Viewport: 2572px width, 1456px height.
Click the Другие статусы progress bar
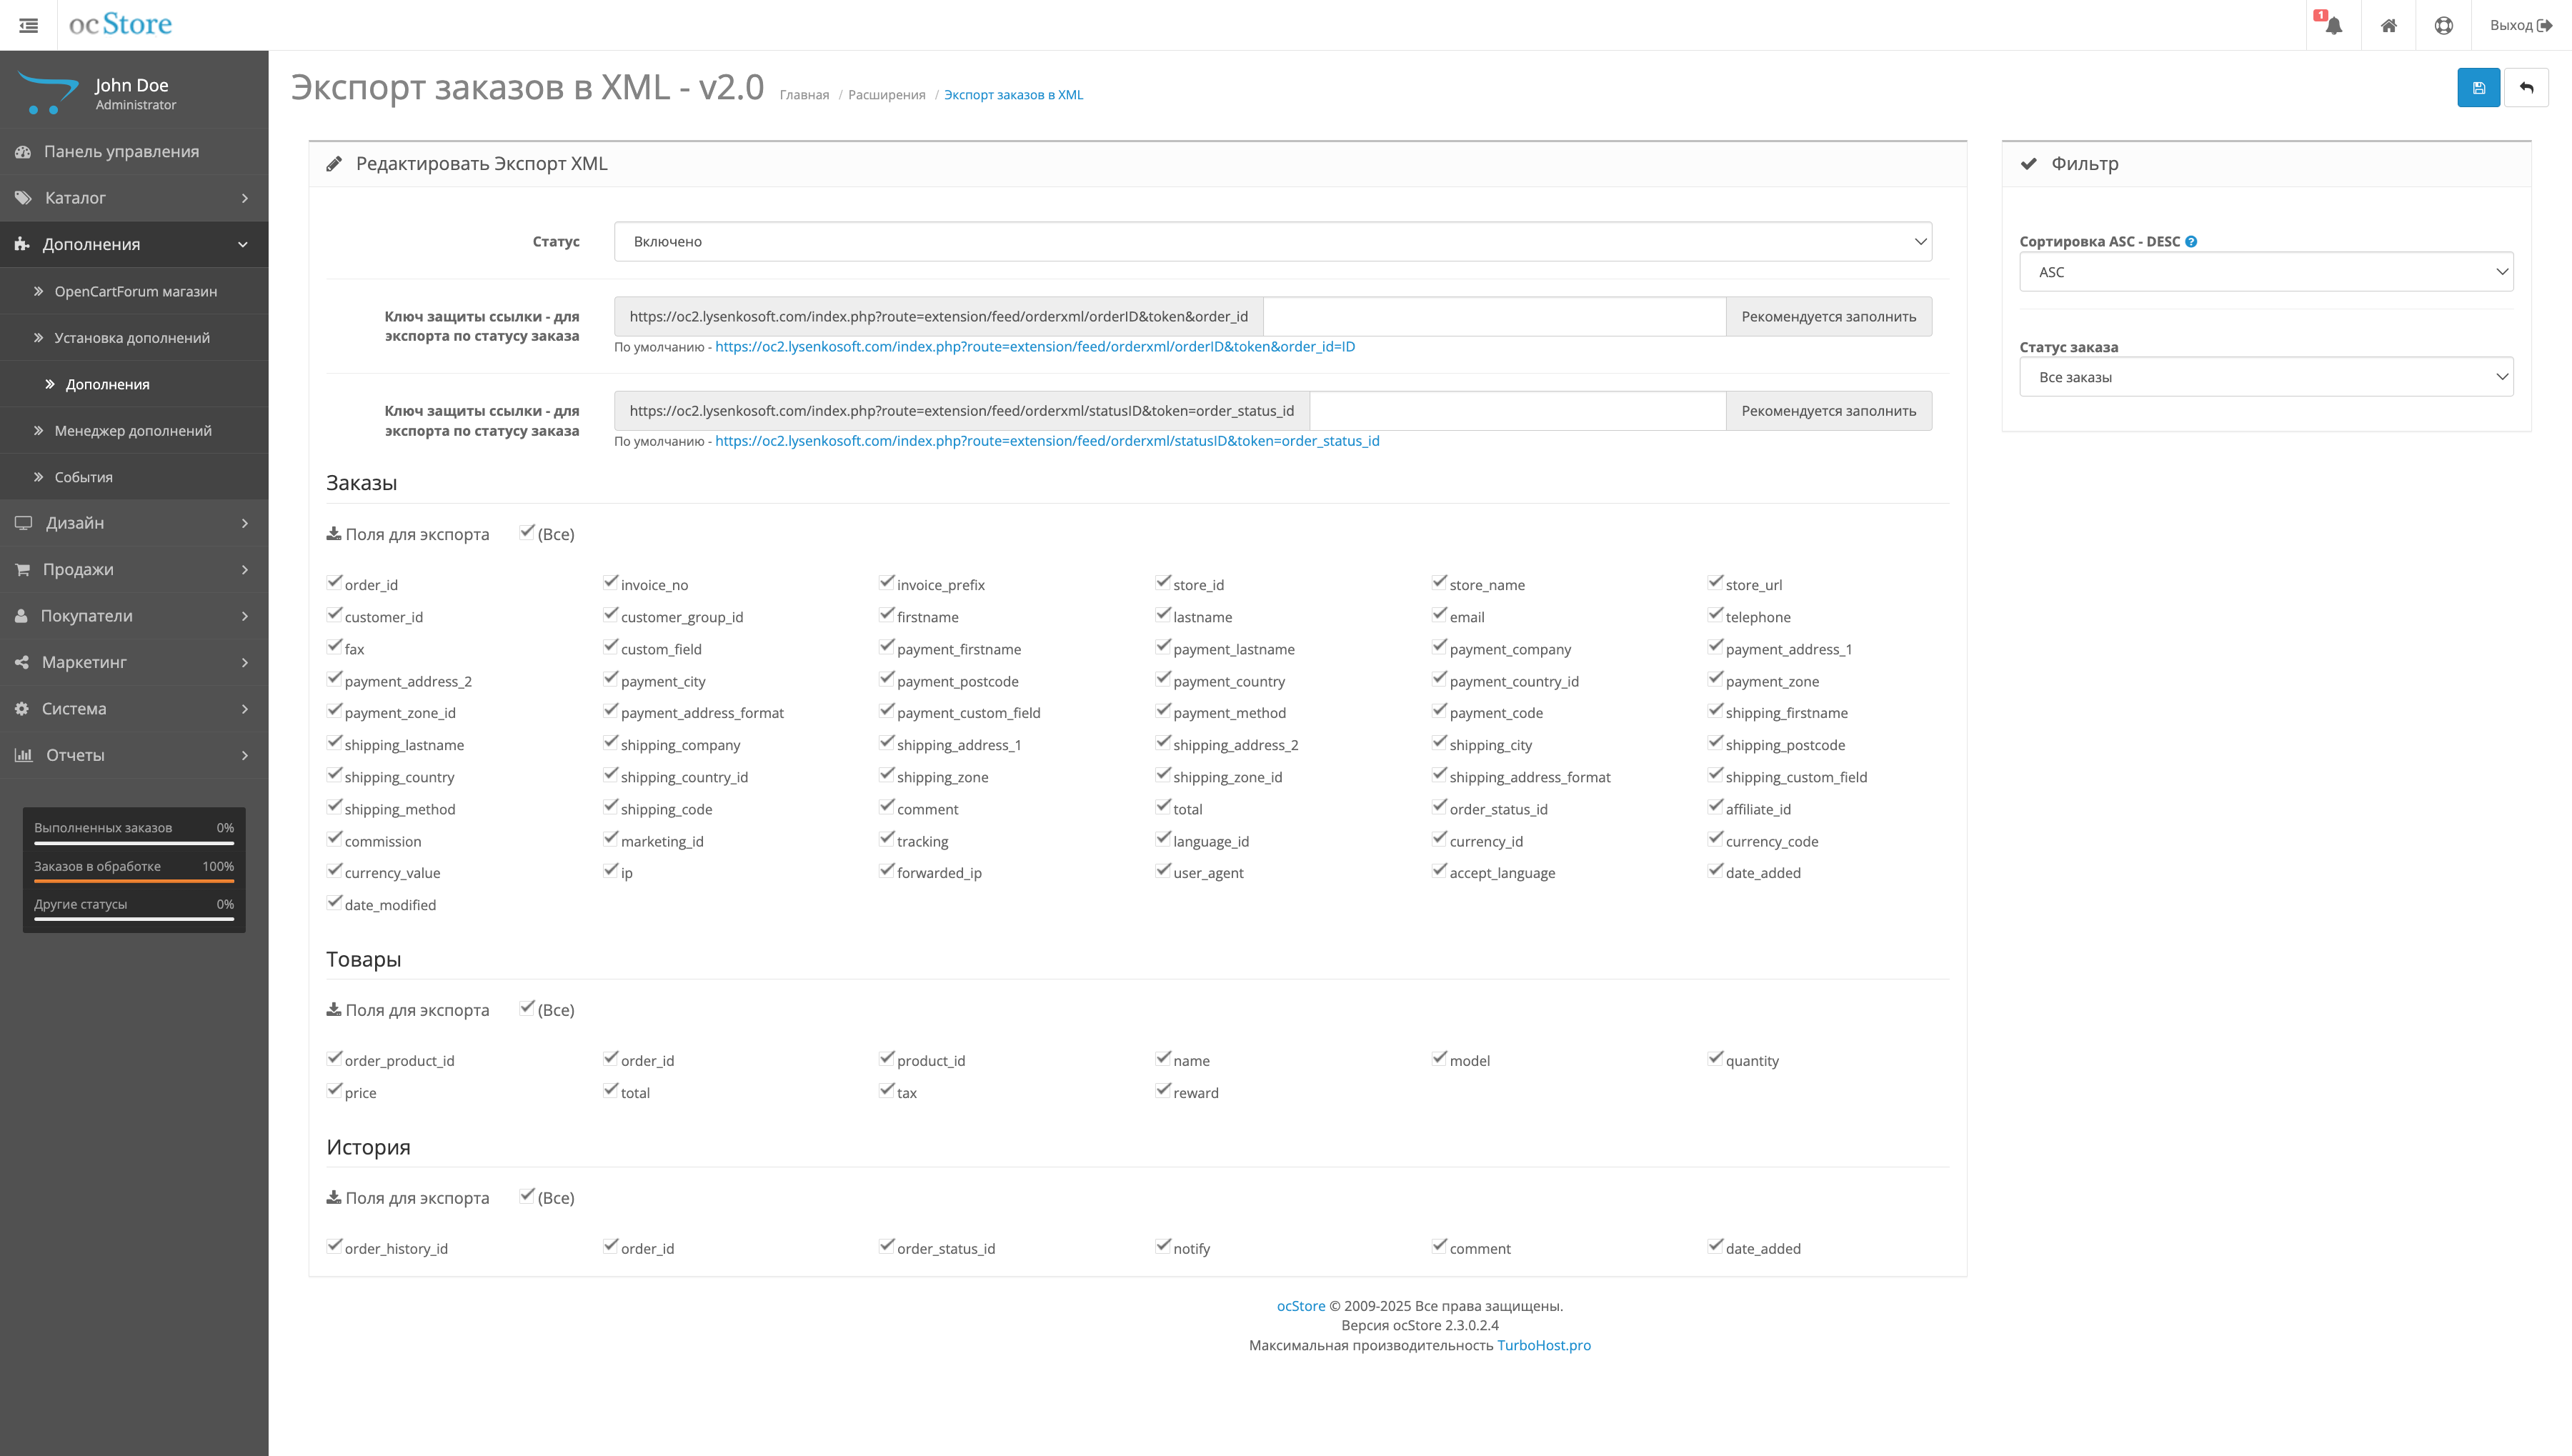point(134,919)
